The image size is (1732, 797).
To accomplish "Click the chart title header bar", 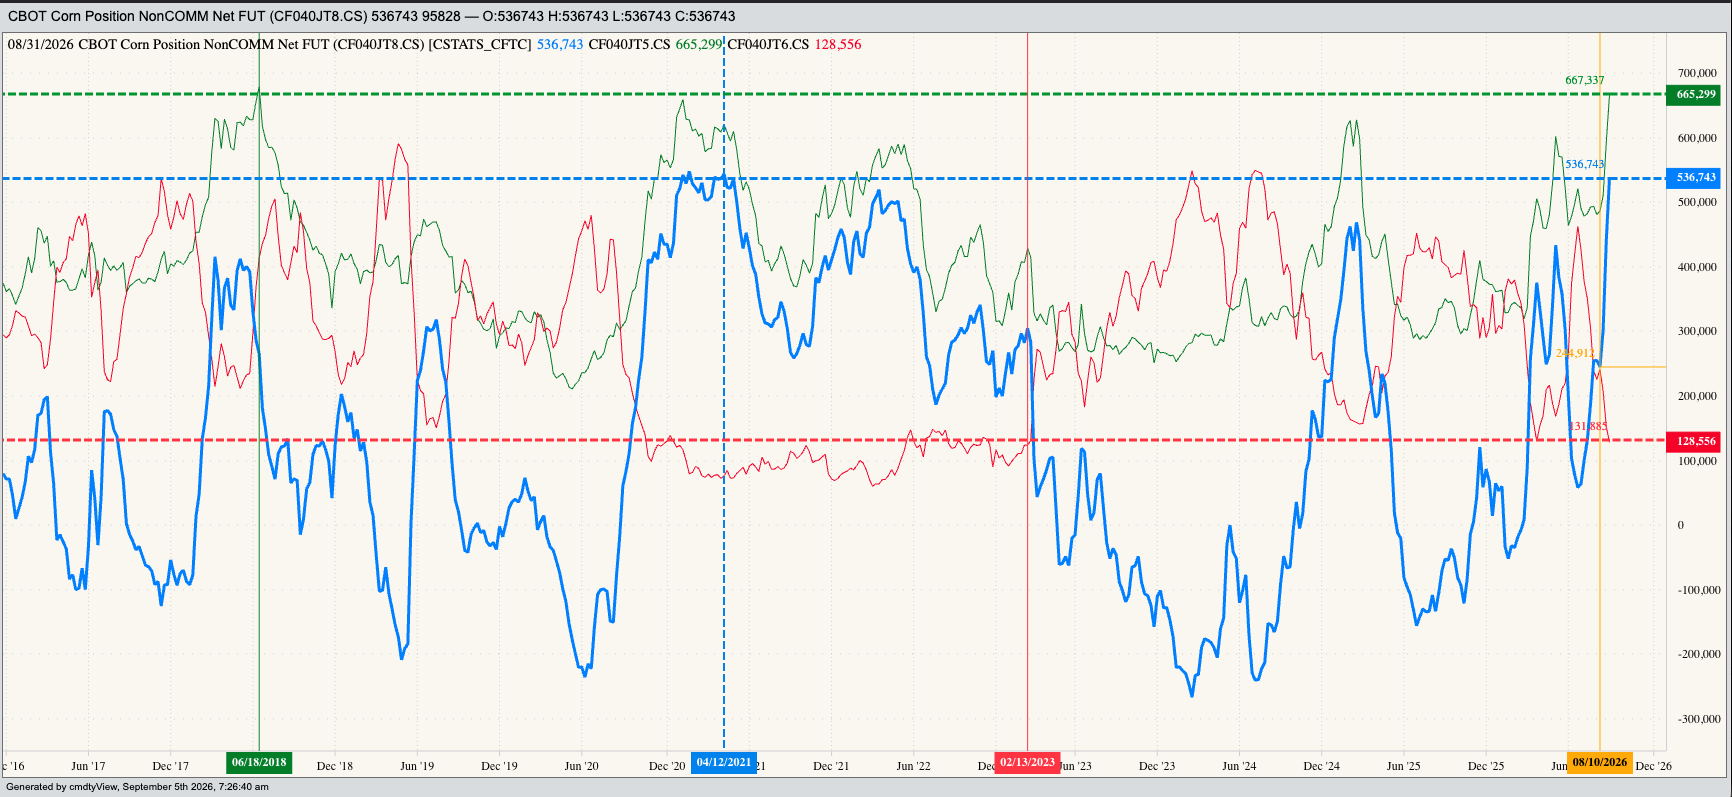I will [x=866, y=16].
